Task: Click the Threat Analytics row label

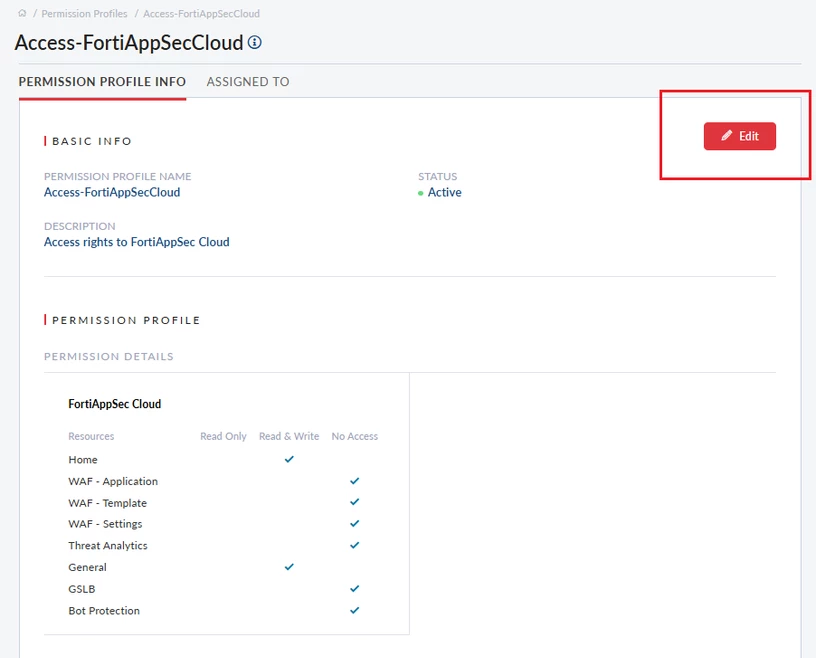Action: [x=108, y=546]
